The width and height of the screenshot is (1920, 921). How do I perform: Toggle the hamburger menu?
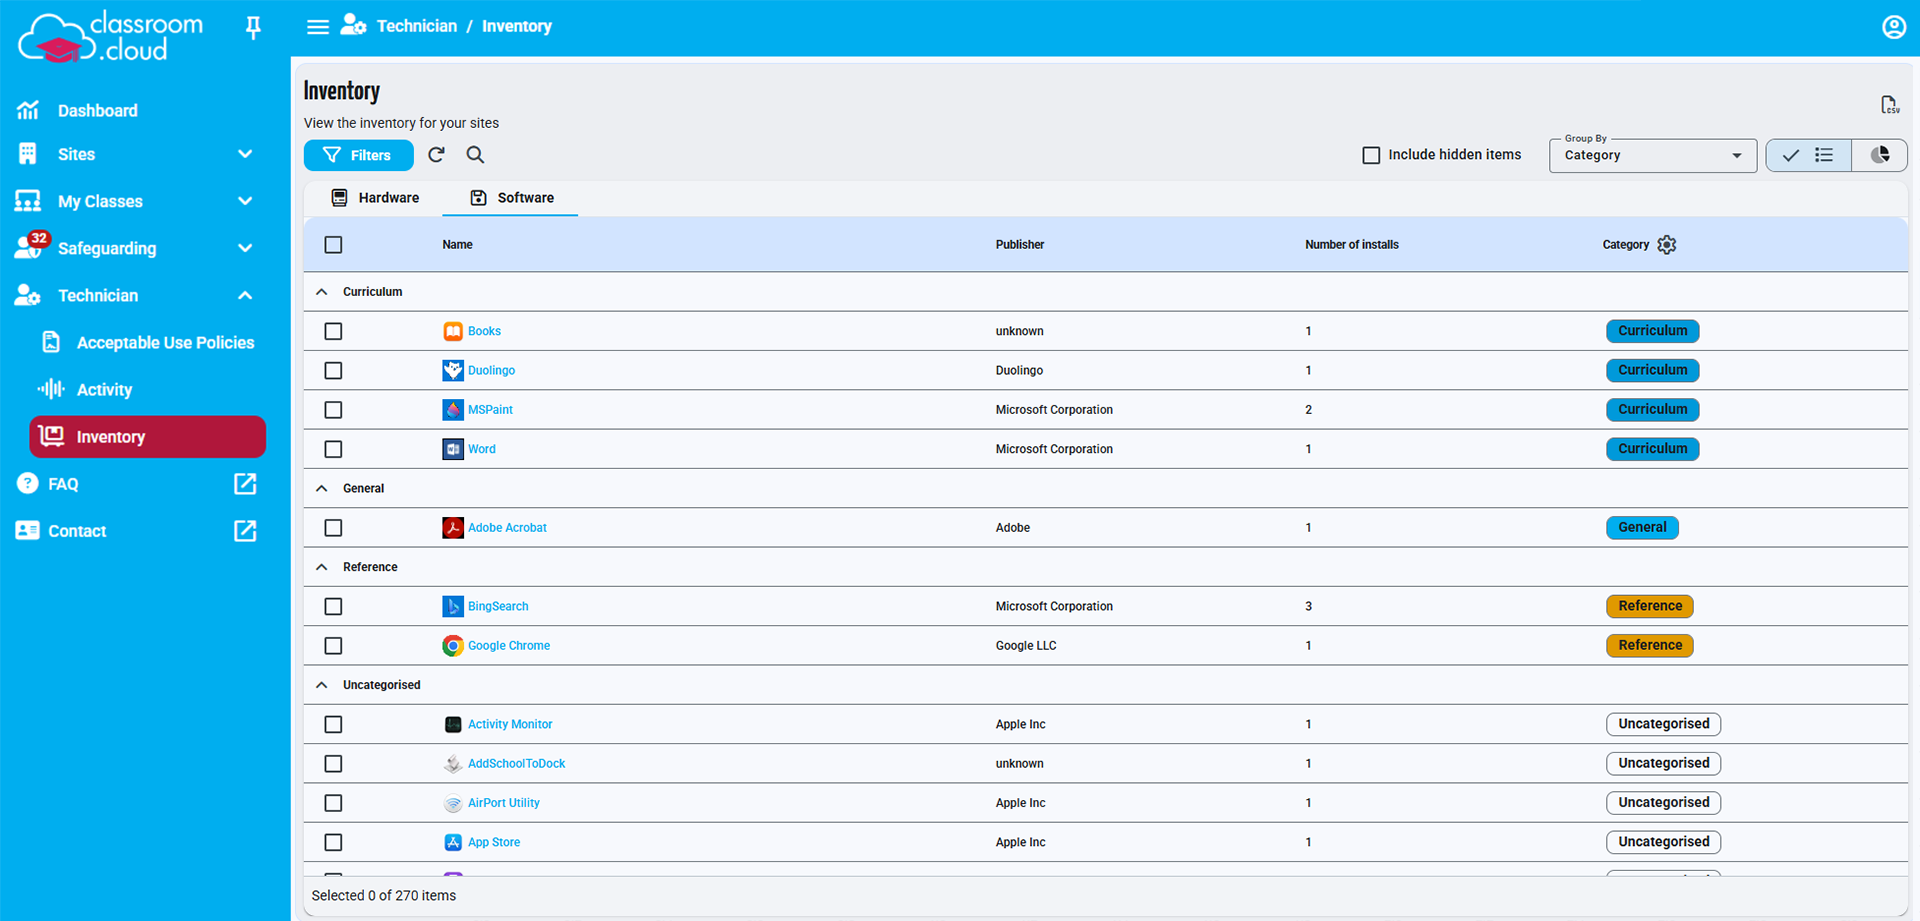(318, 27)
